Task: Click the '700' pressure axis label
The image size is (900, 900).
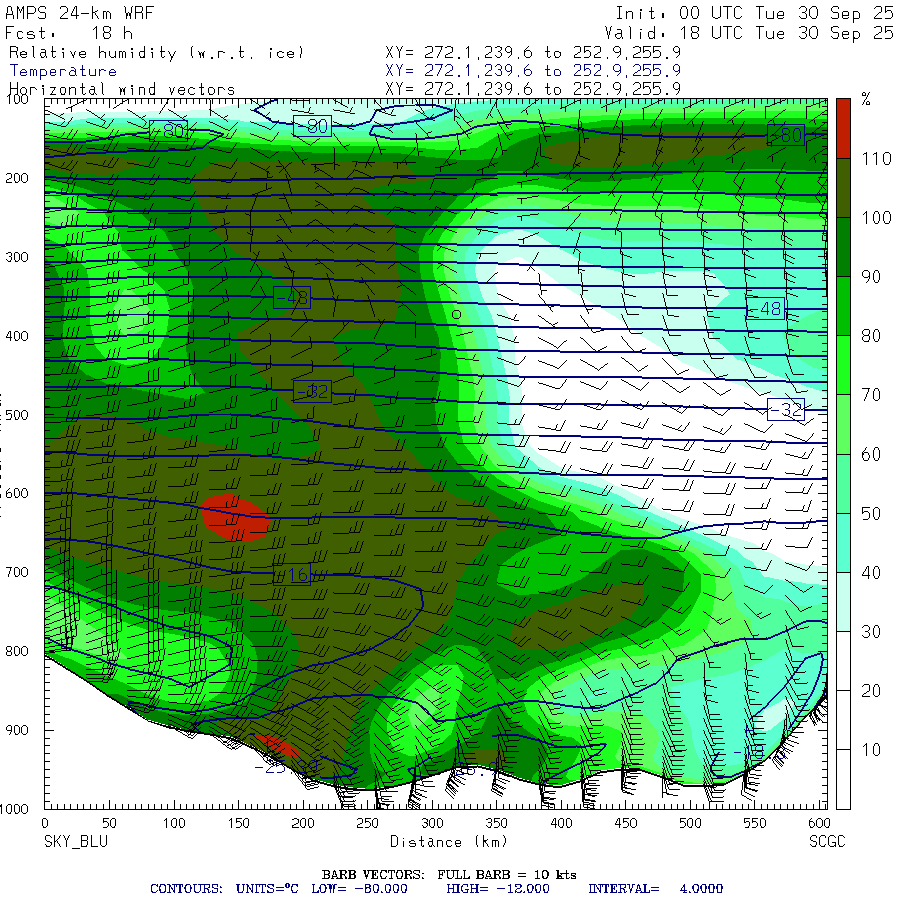Action: point(17,572)
